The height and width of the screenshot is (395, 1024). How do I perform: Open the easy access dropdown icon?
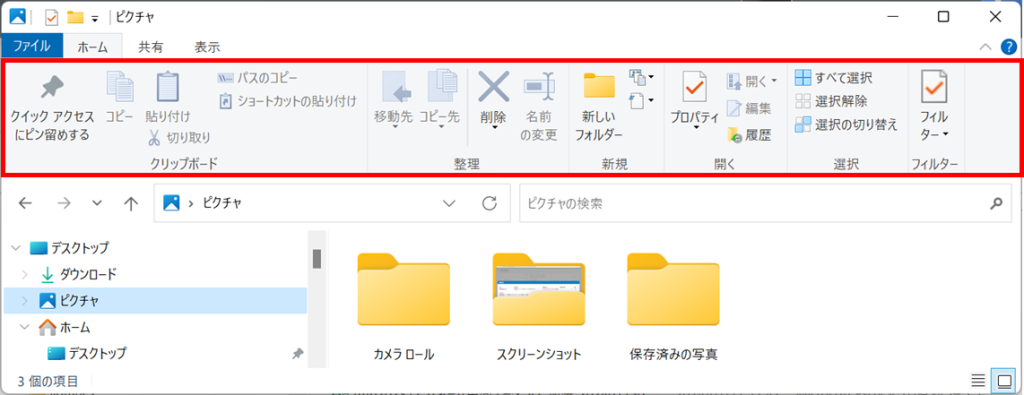click(641, 101)
